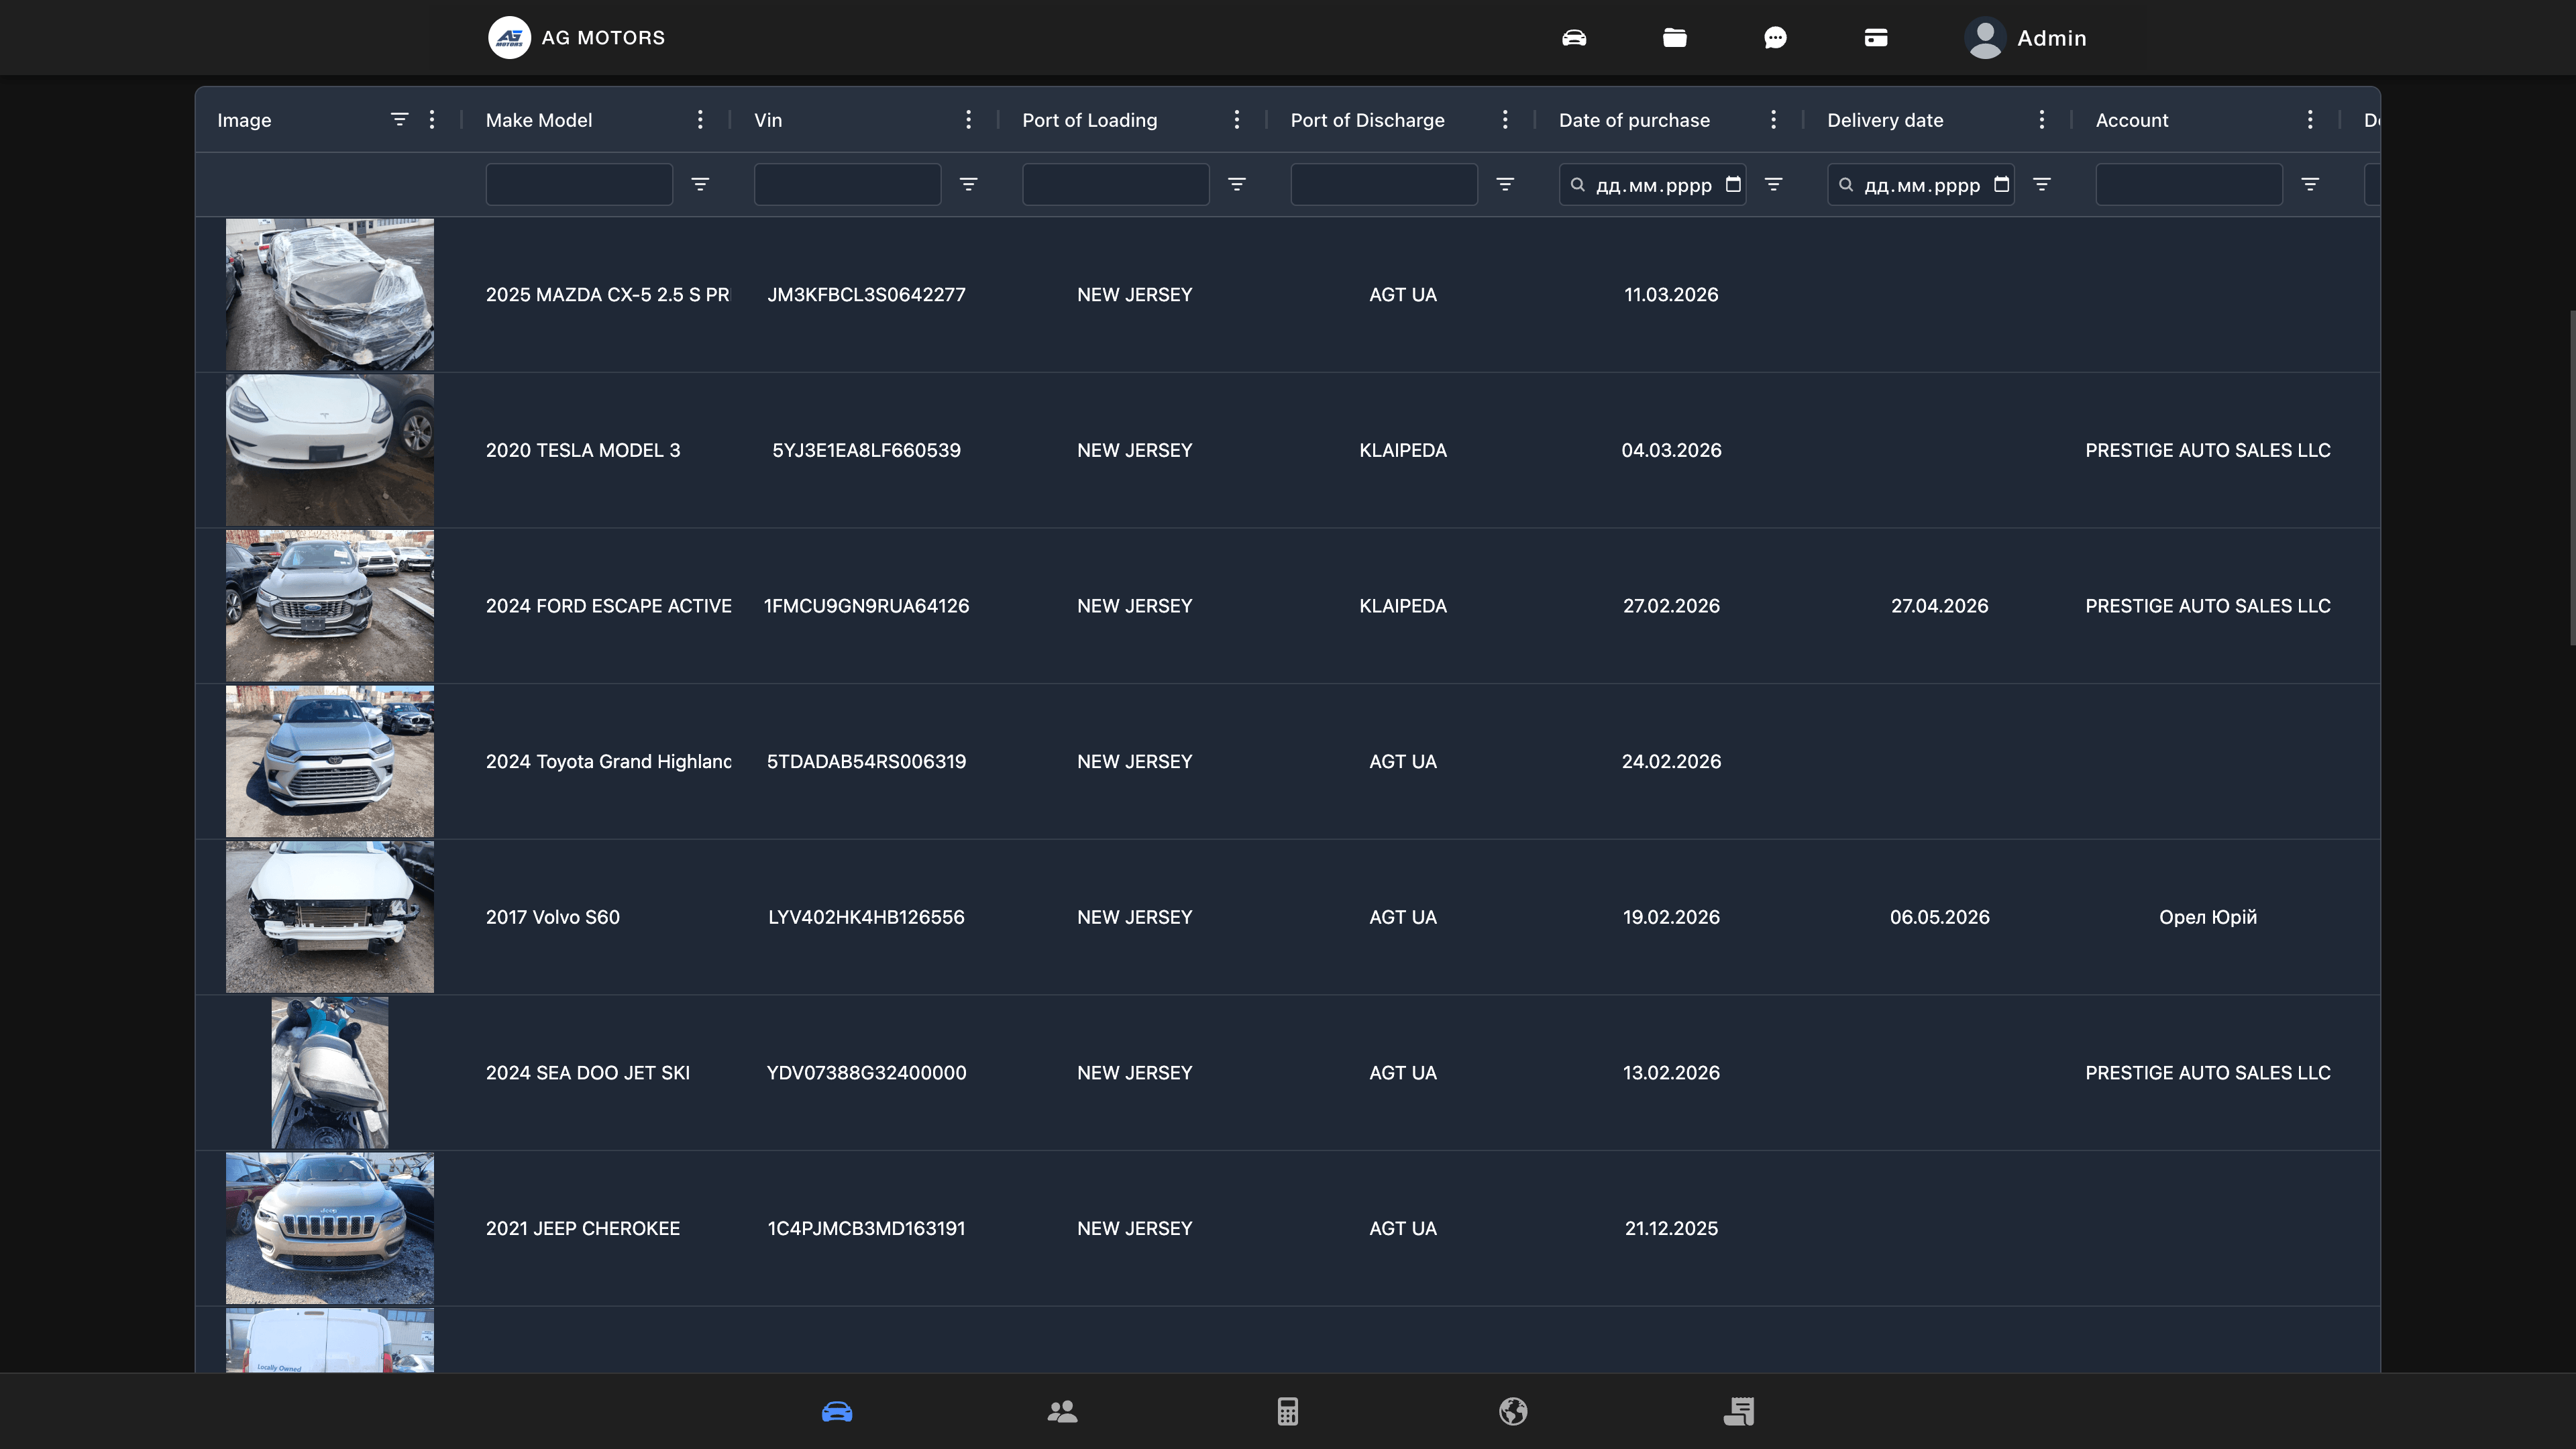2576x1449 pixels.
Task: Open Account column options menu
Action: [2310, 119]
